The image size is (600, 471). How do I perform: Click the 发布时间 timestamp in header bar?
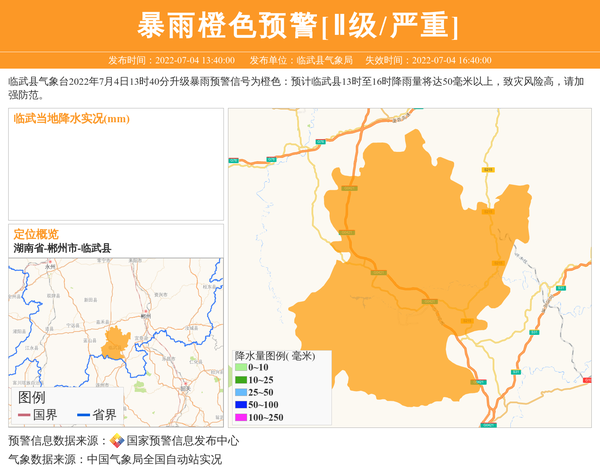tap(171, 60)
